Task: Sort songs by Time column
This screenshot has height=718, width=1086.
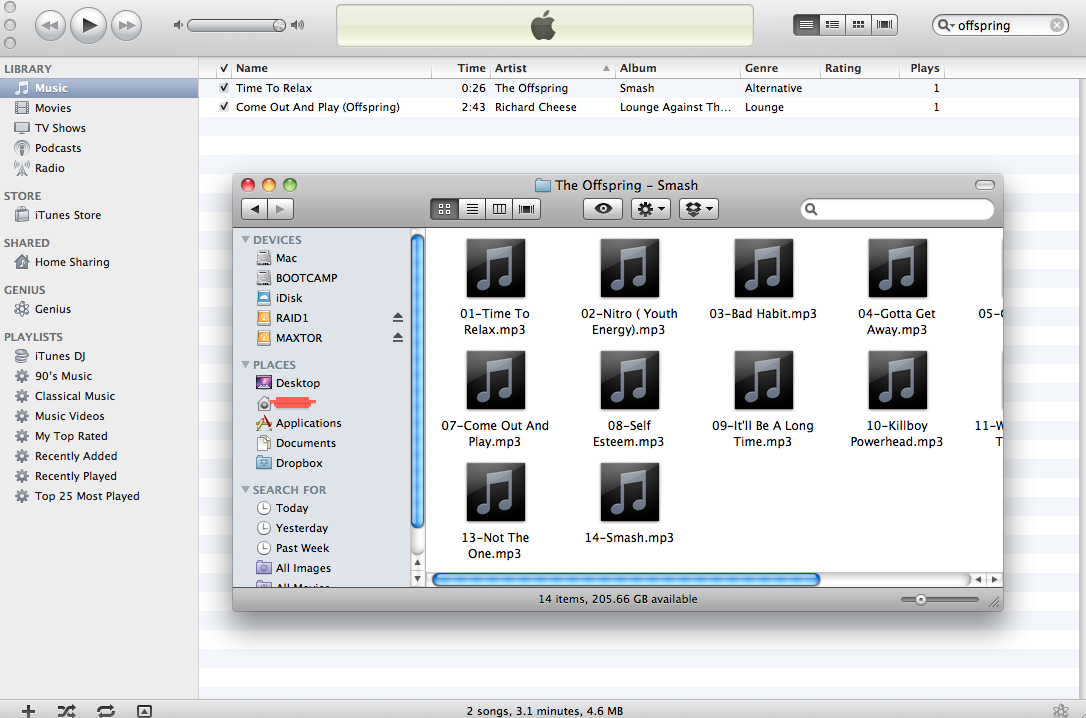Action: point(461,68)
